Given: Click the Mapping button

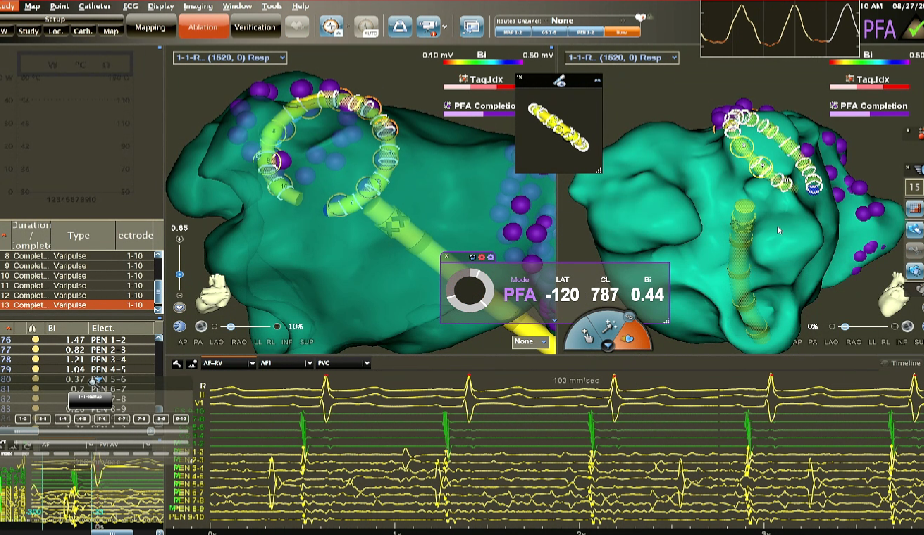Looking at the screenshot, I should (151, 28).
